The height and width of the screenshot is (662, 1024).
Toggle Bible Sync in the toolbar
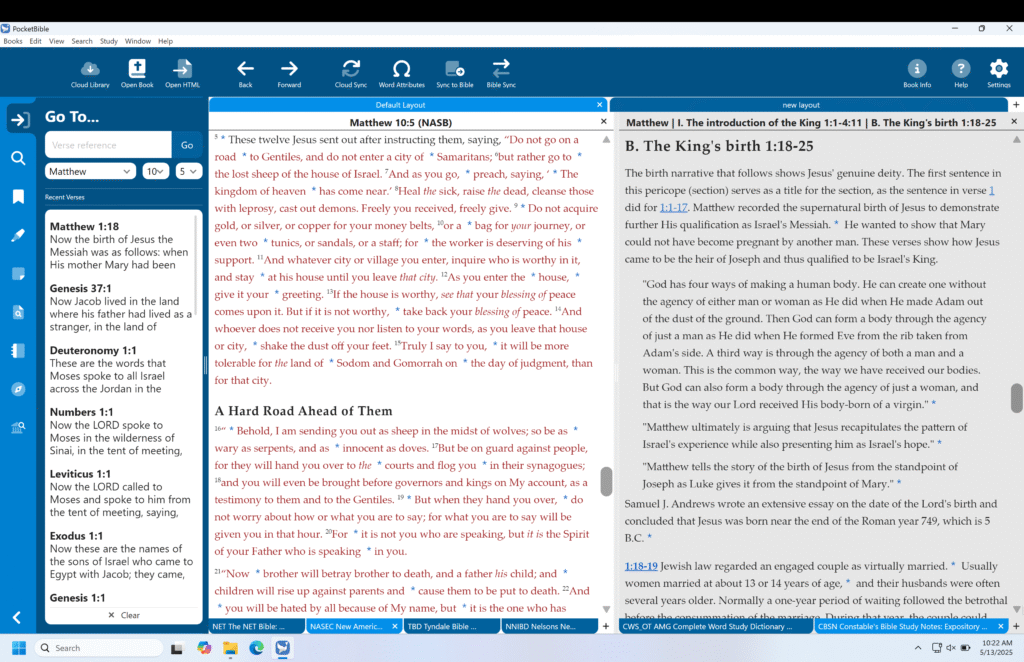(501, 73)
